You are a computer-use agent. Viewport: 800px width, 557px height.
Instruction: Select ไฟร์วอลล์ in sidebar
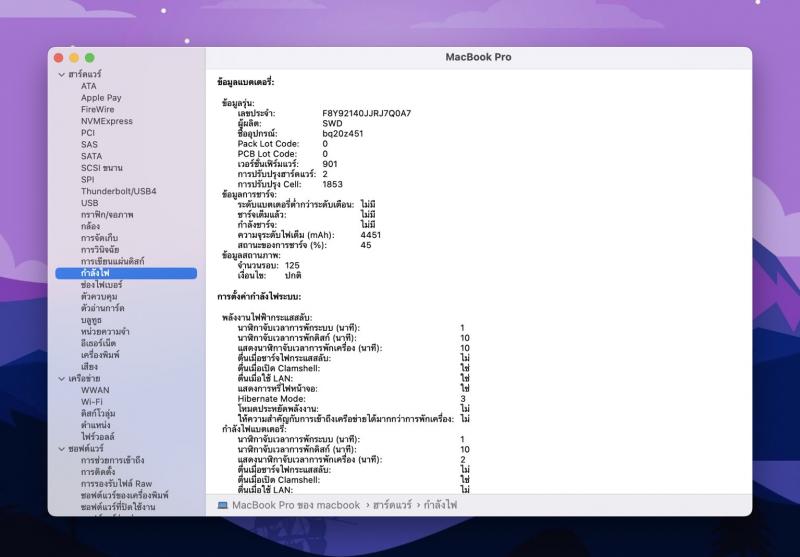[x=97, y=437]
